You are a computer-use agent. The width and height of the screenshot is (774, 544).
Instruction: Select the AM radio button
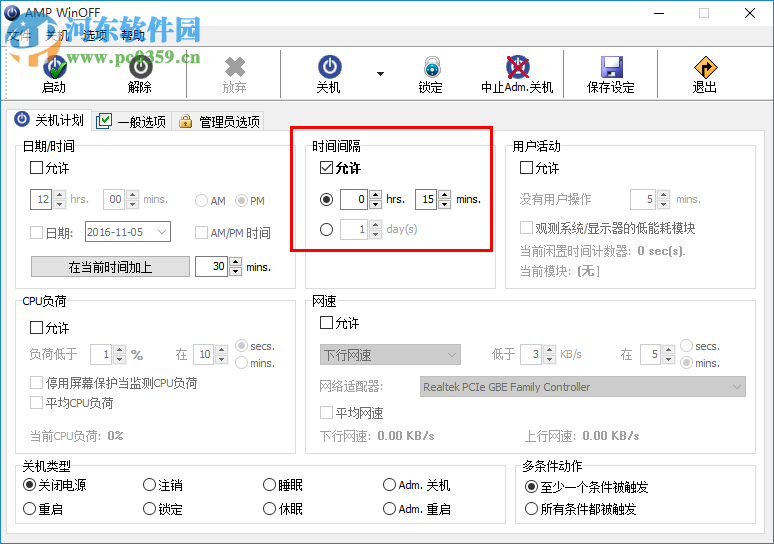201,201
